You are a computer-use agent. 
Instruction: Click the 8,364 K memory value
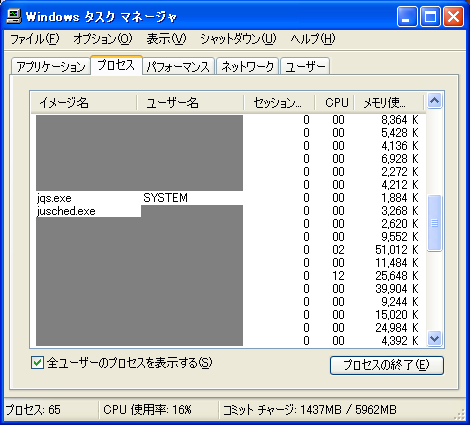(x=400, y=120)
